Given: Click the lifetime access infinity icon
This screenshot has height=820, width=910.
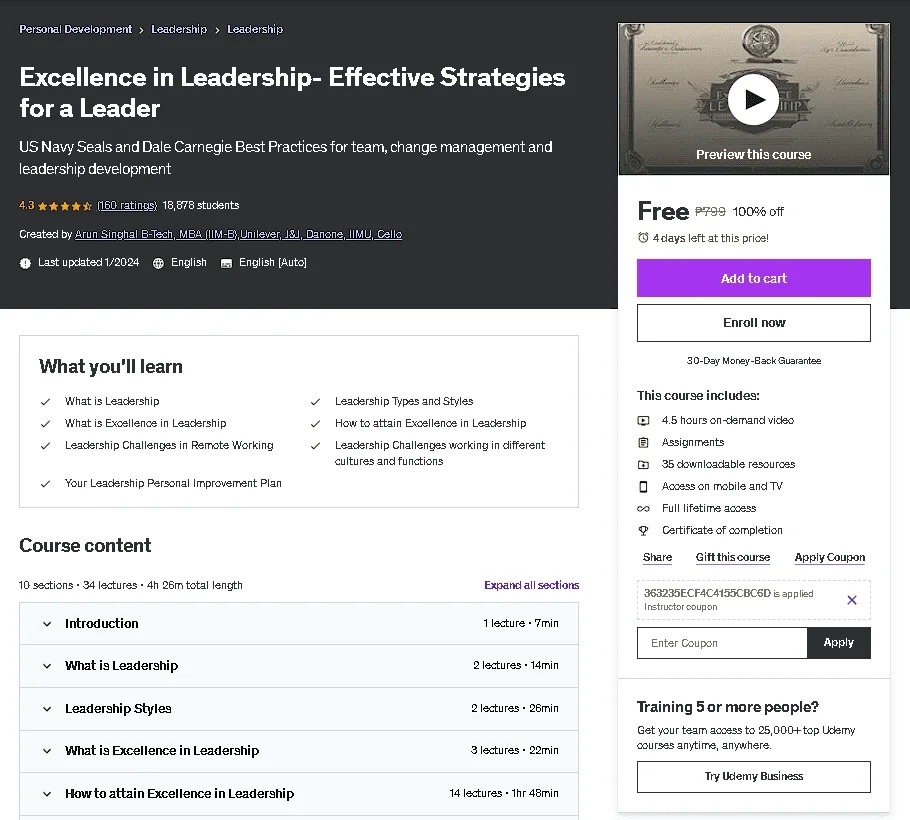Looking at the screenshot, I should click(x=643, y=508).
